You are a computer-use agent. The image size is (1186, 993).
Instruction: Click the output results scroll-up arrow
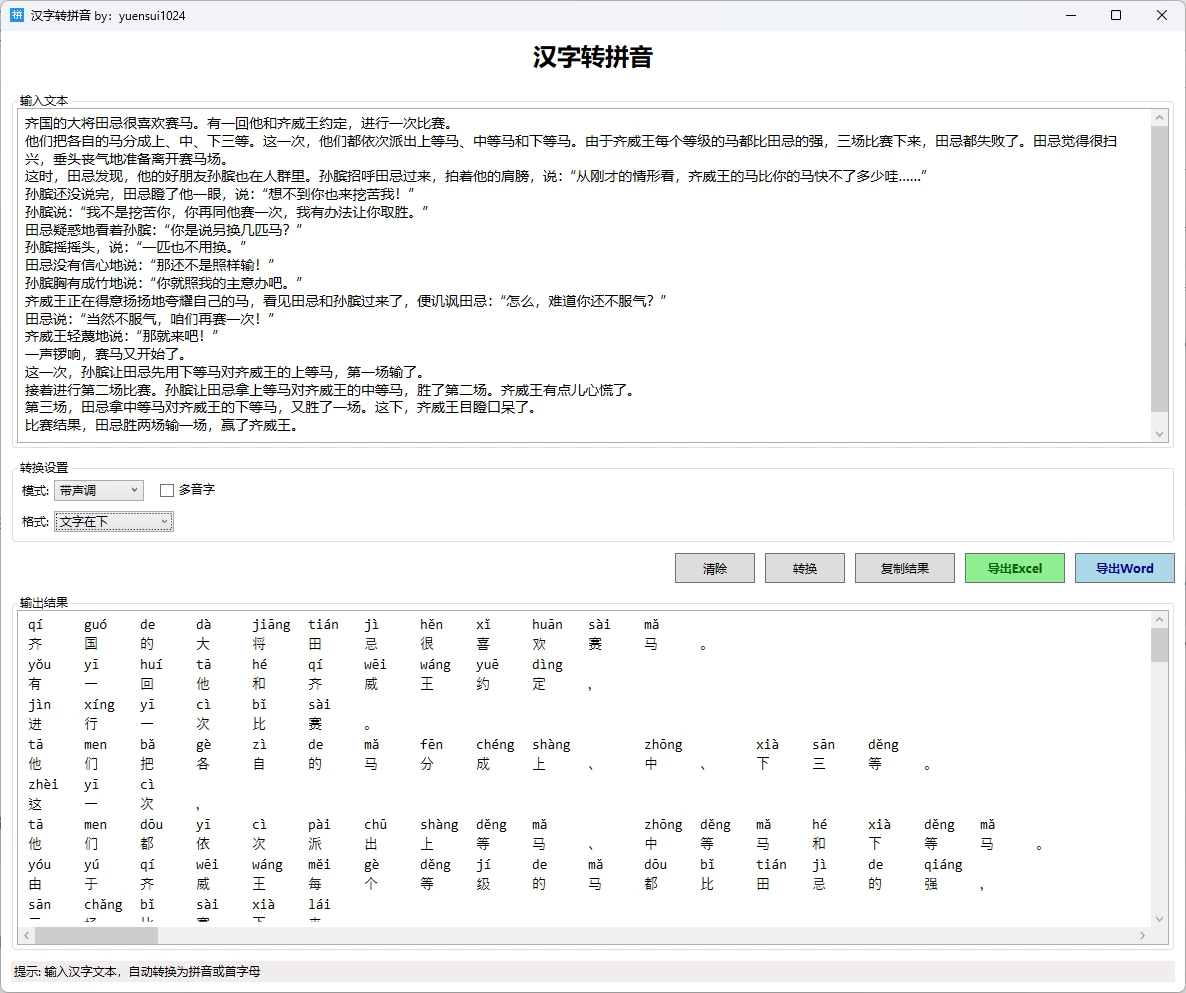pyautogui.click(x=1160, y=619)
